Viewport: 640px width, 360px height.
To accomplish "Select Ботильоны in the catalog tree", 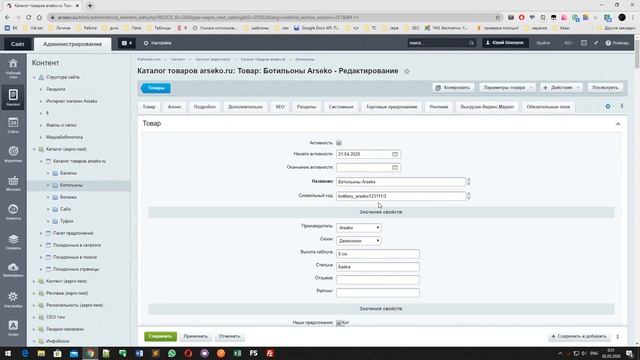I will (71, 185).
